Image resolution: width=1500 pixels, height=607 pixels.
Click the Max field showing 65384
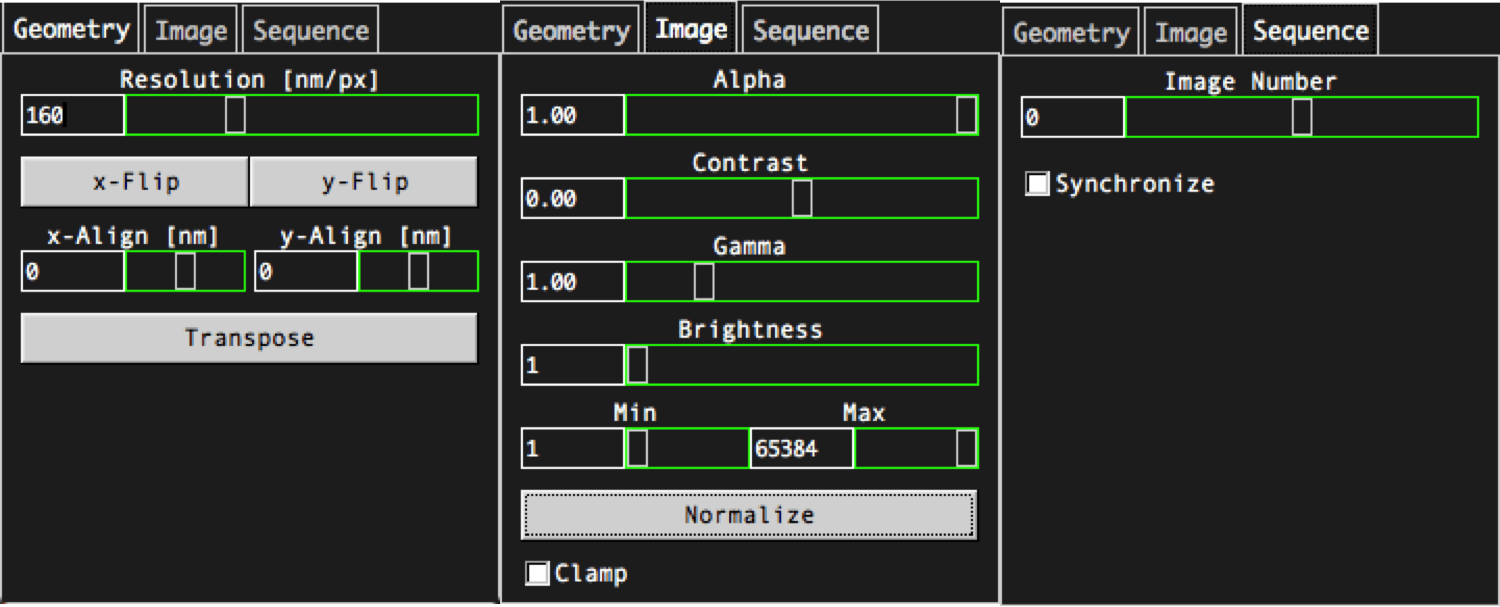tap(801, 449)
